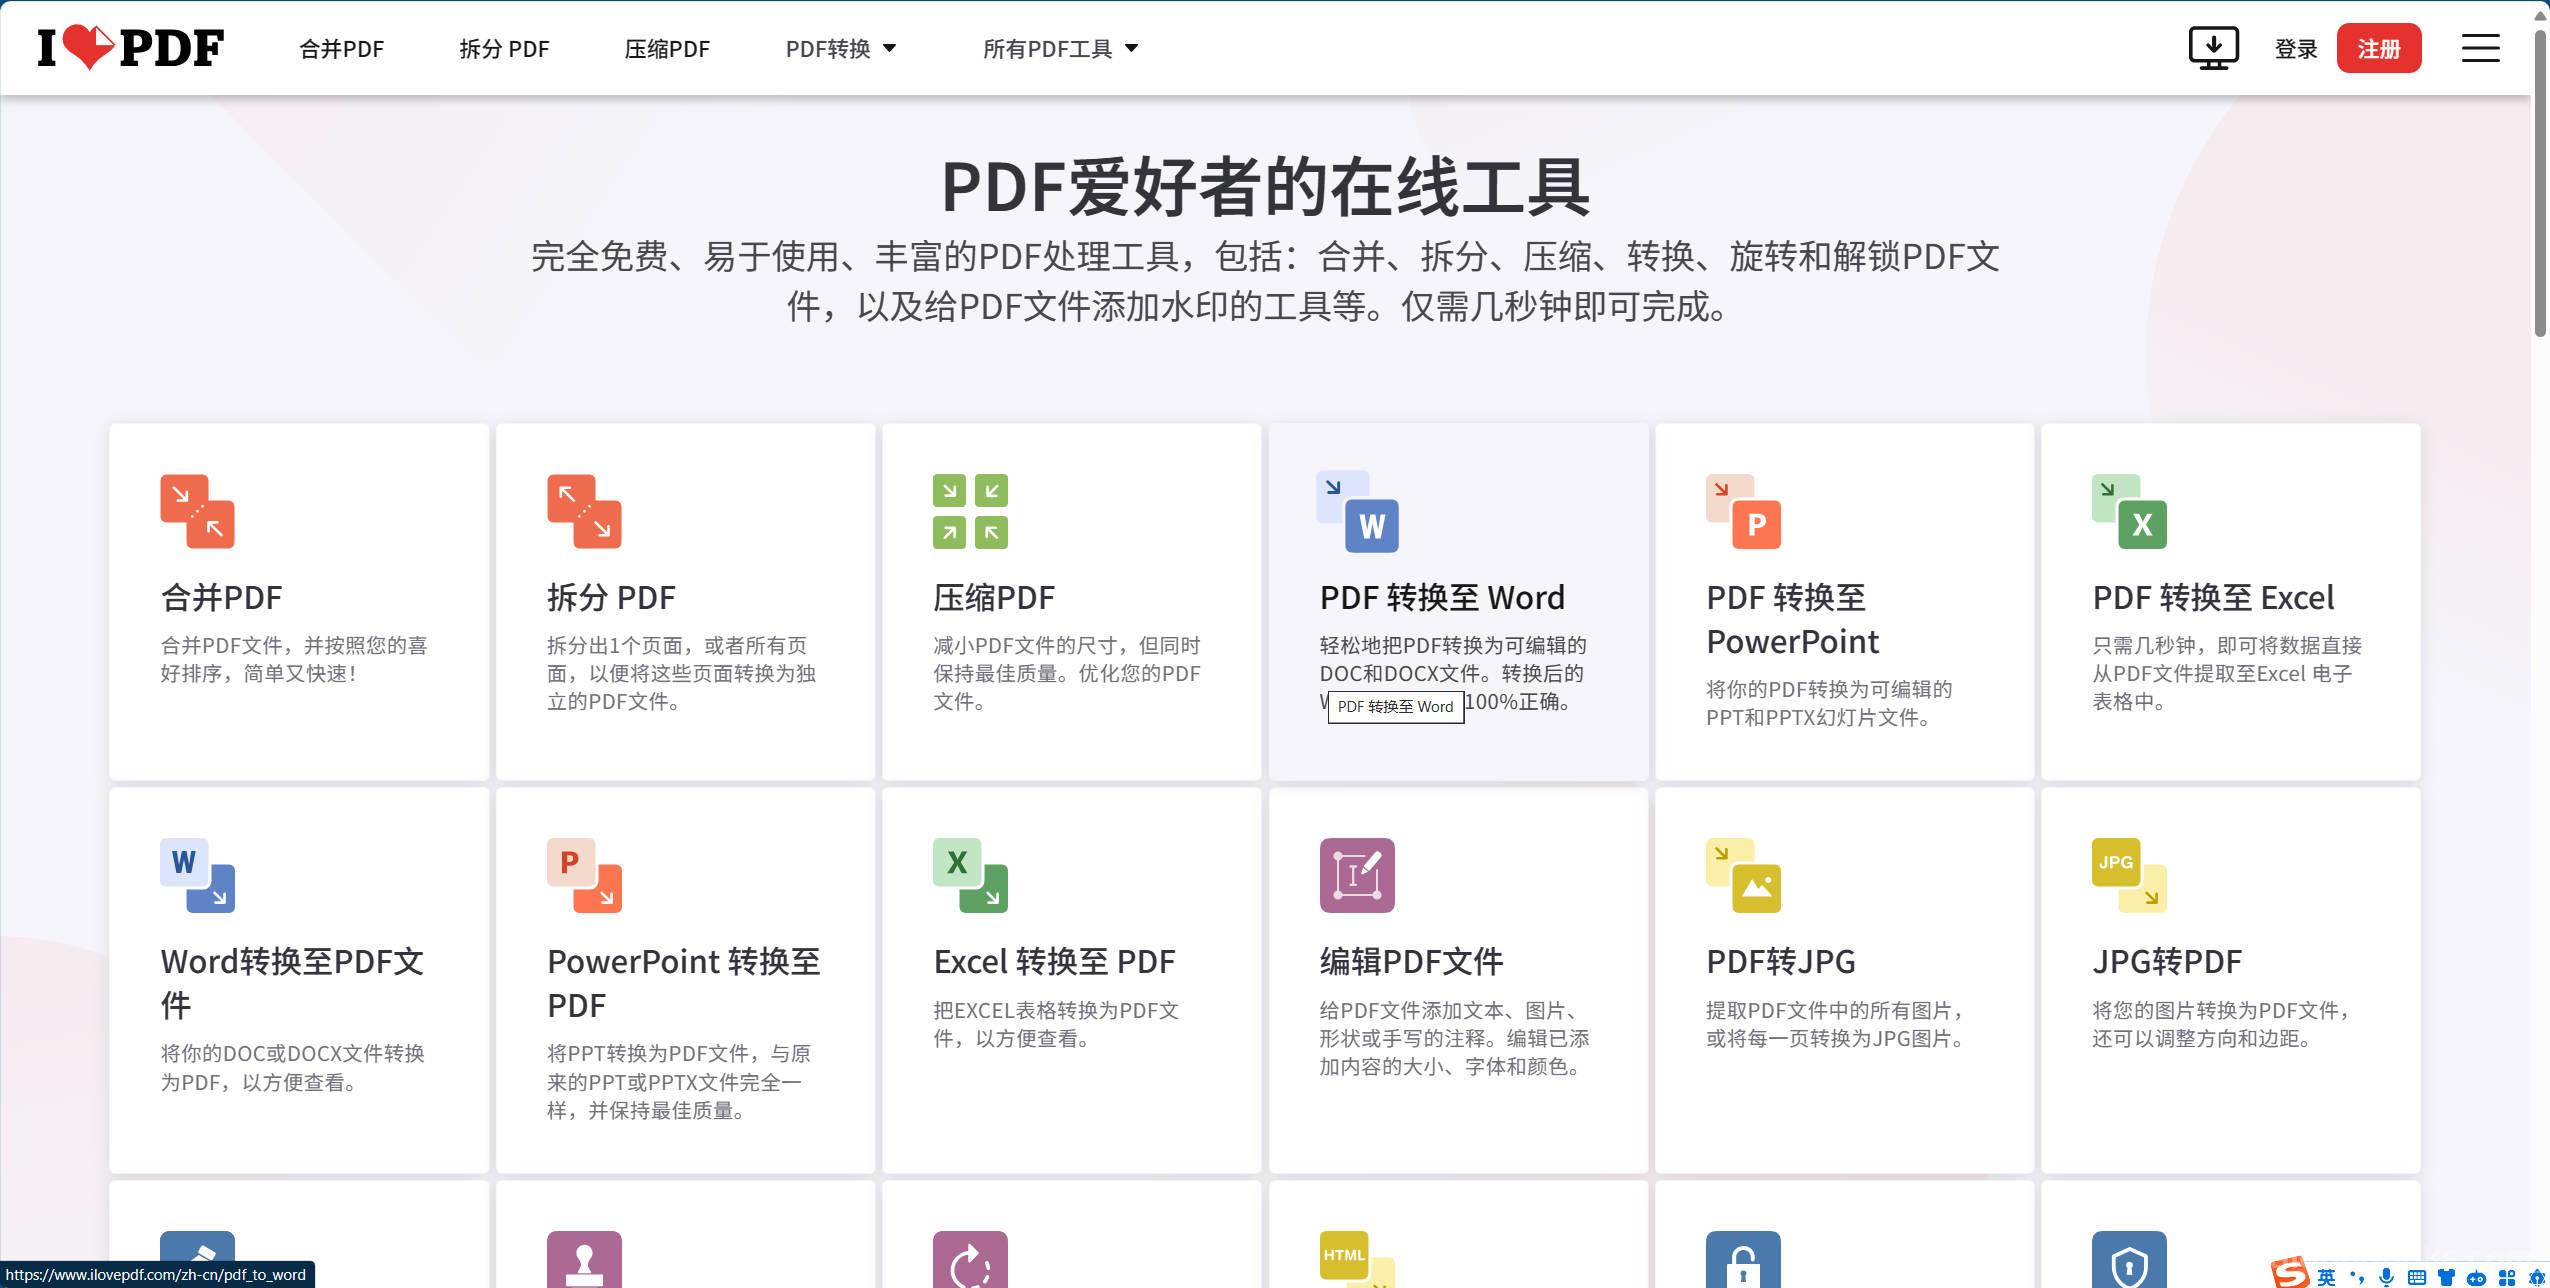Screen dimensions: 2550x1288
Task: Click the IME soft keyboard icon
Action: click(x=2416, y=1277)
